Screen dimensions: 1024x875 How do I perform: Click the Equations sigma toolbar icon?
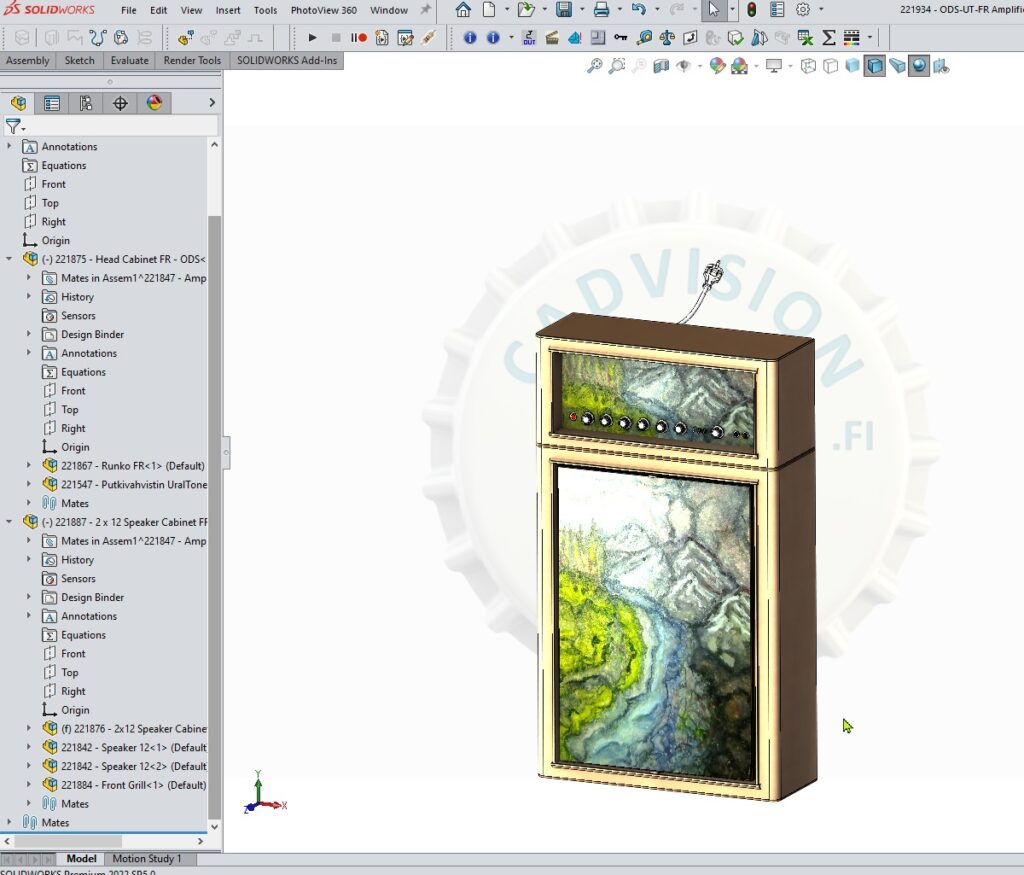pyautogui.click(x=828, y=38)
